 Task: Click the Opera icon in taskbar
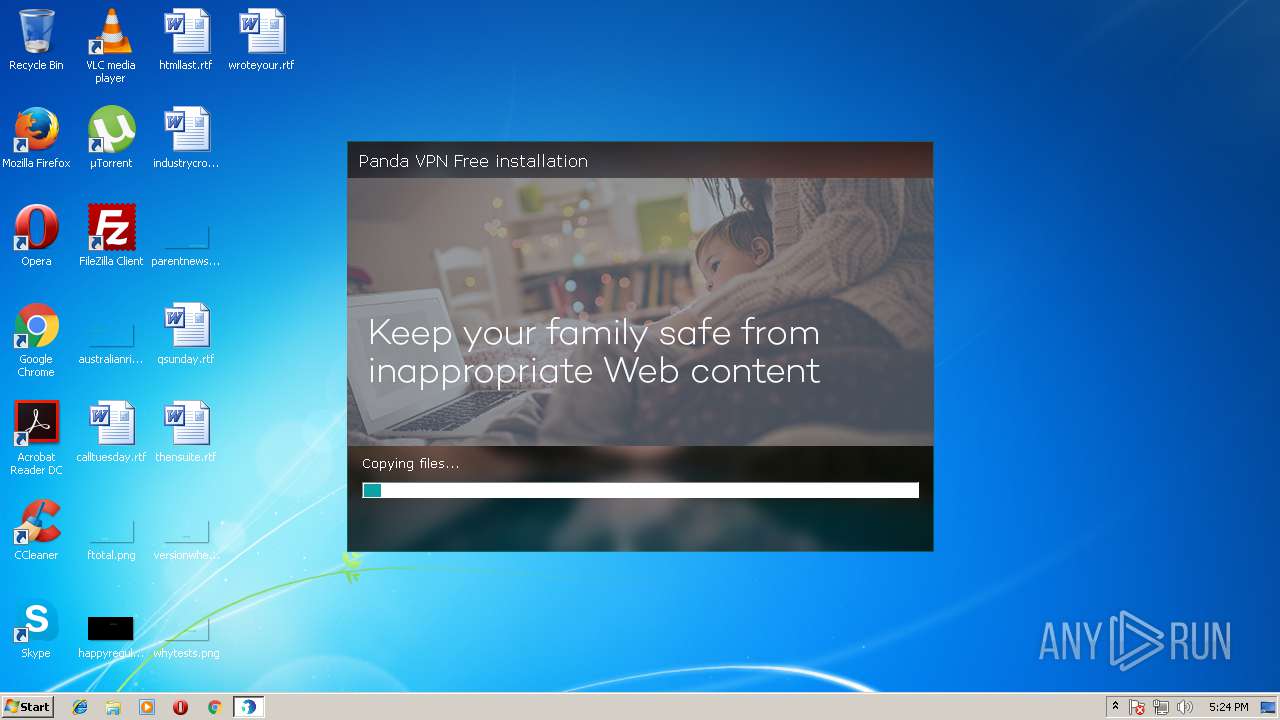click(x=181, y=707)
